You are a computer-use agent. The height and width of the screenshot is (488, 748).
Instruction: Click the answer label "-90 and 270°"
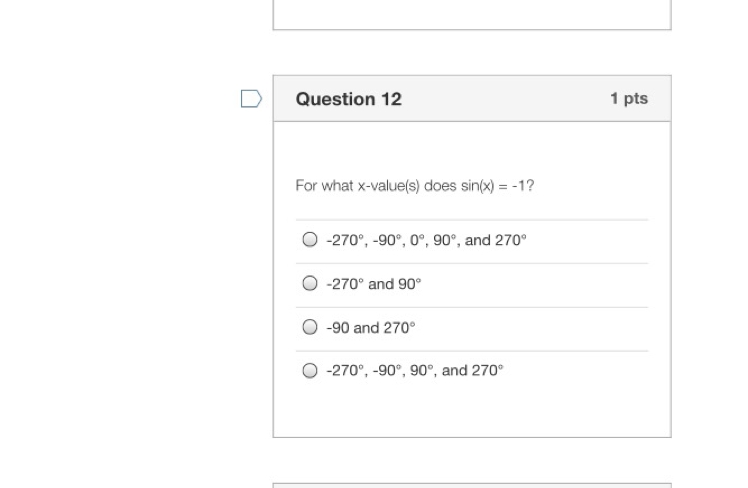371,328
